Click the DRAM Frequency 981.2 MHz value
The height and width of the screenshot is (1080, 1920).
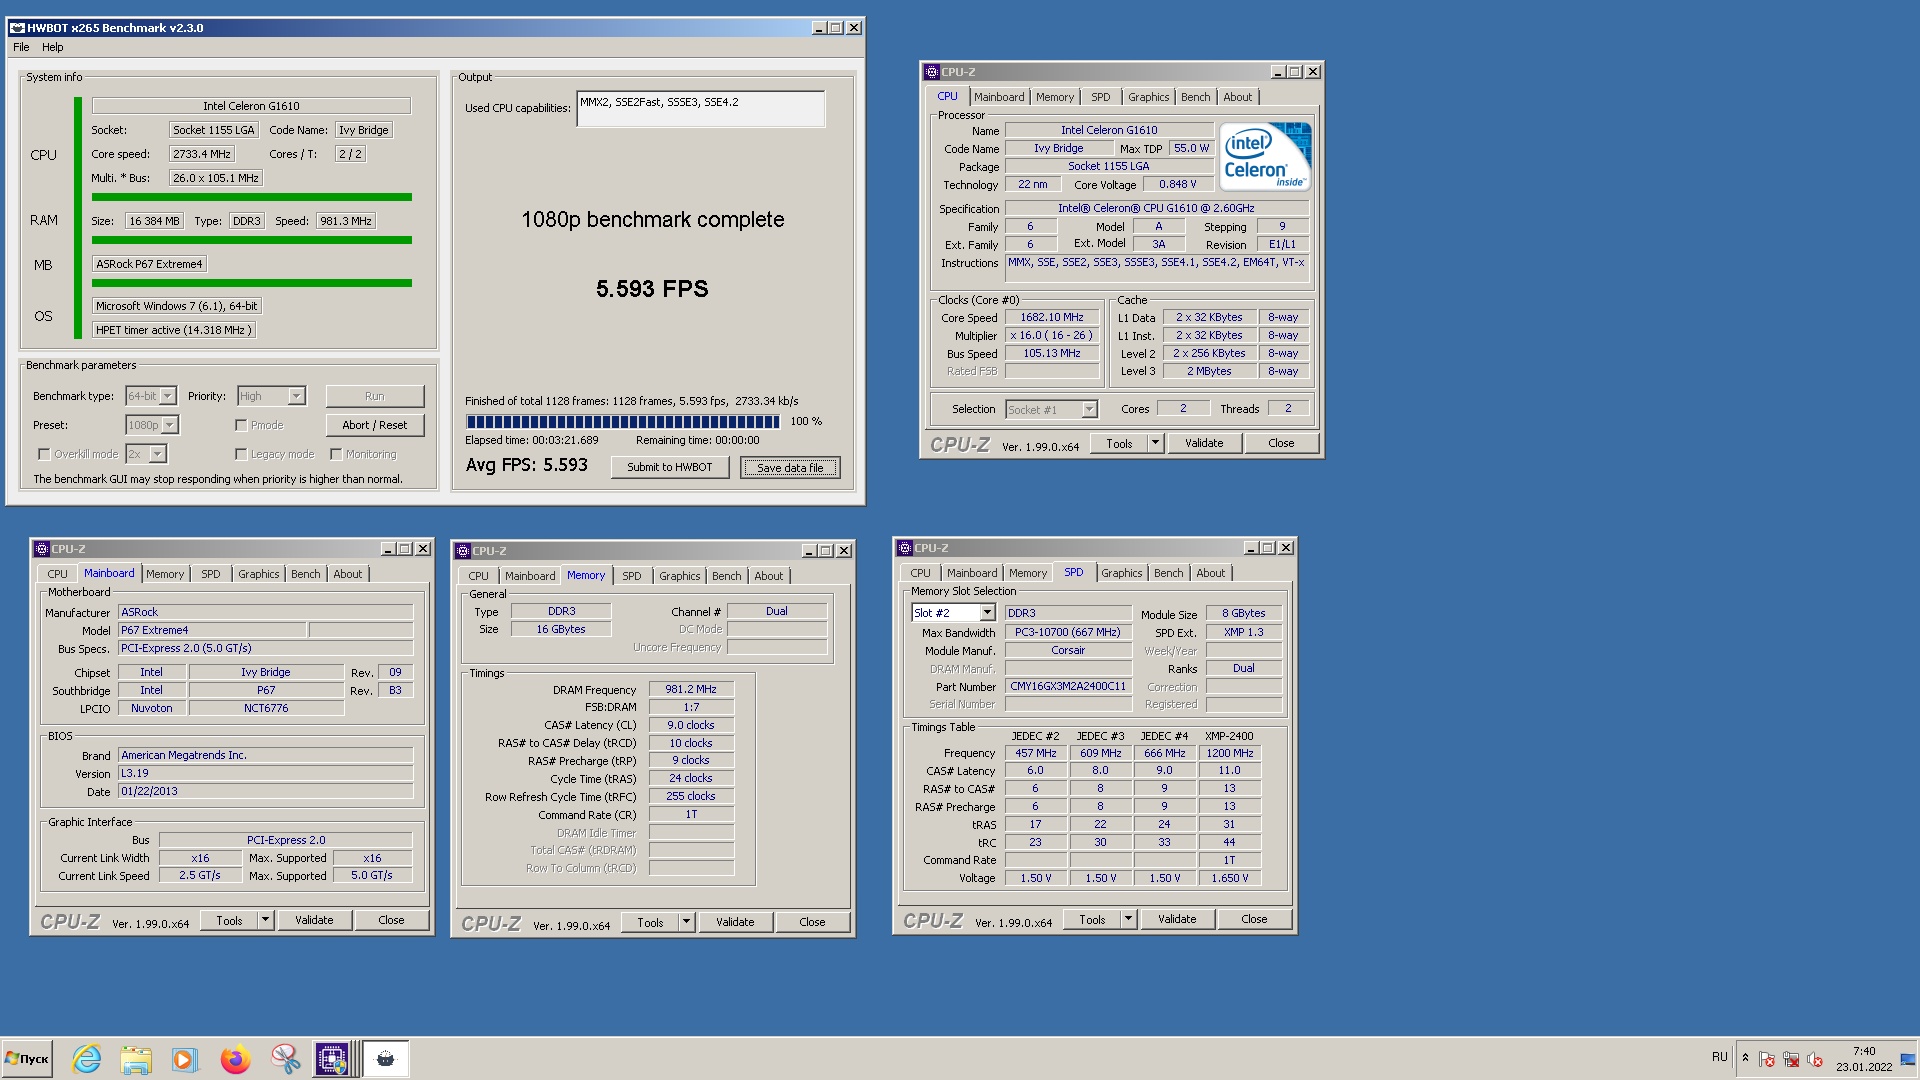(691, 689)
